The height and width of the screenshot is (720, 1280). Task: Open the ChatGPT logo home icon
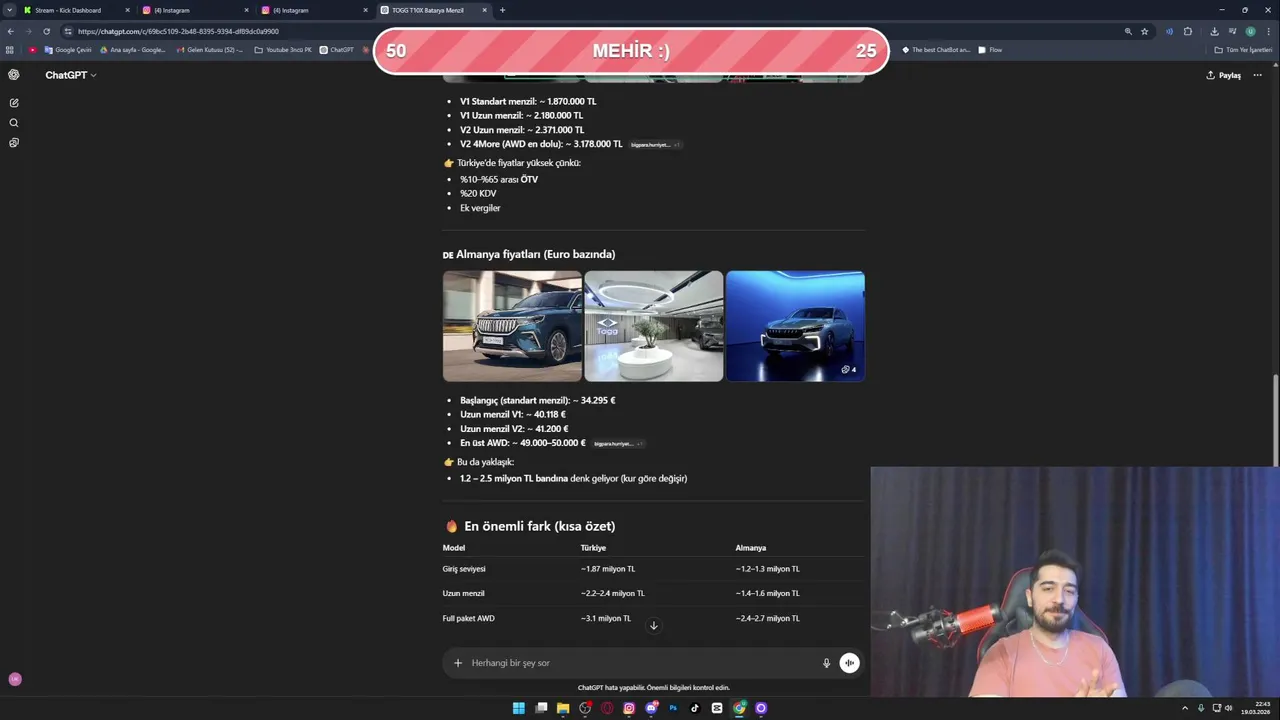click(14, 75)
